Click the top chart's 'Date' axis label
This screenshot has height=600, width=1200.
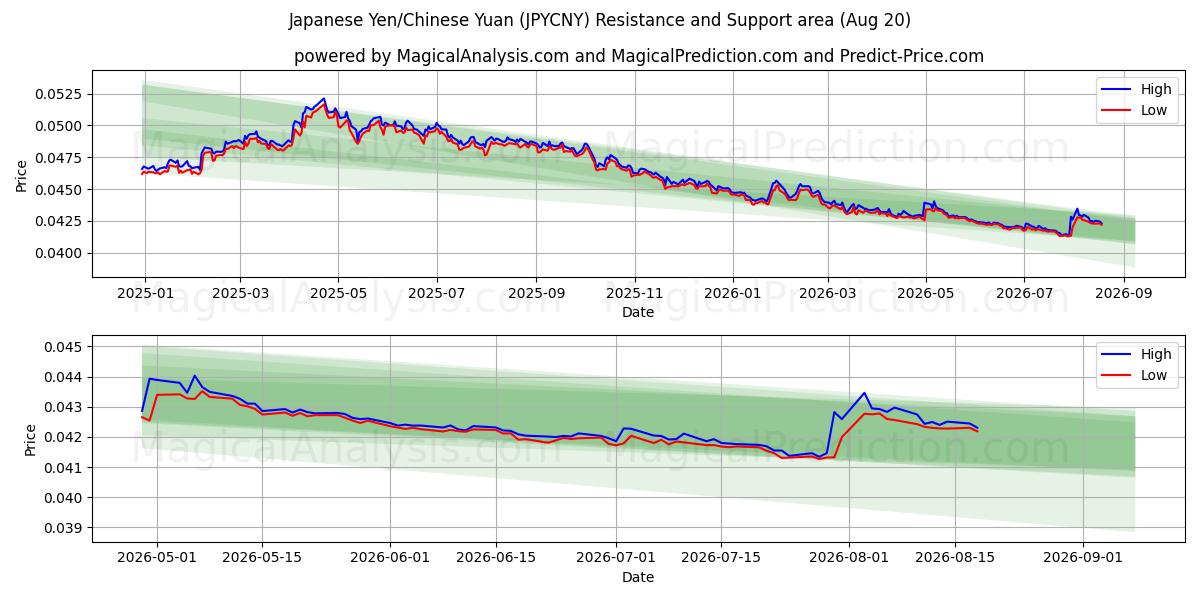point(638,313)
